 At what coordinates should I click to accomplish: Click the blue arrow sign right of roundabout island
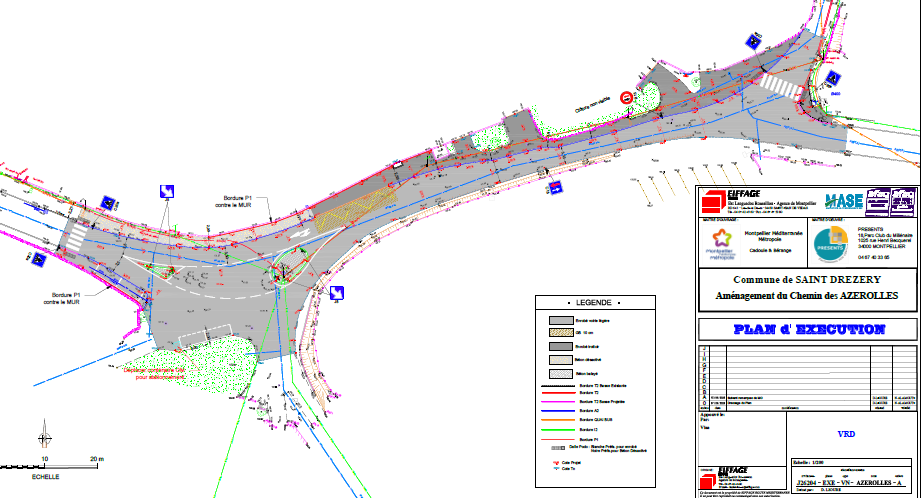tap(337, 292)
